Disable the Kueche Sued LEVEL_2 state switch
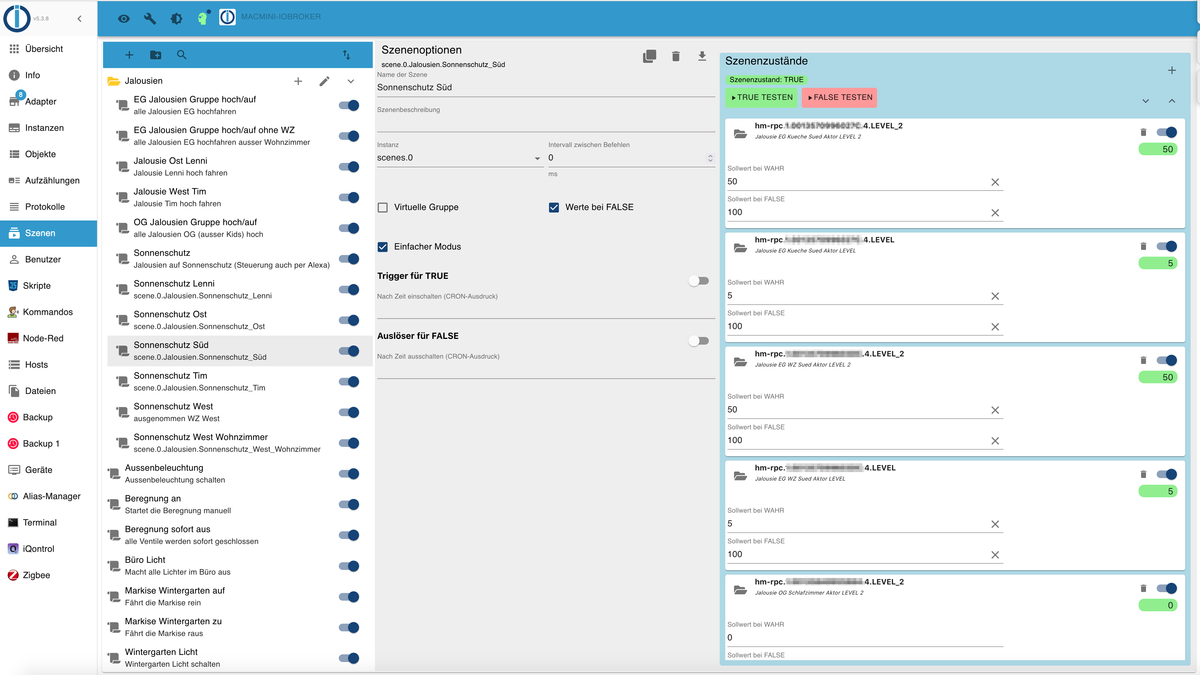This screenshot has height=675, width=1200. coord(1167,132)
